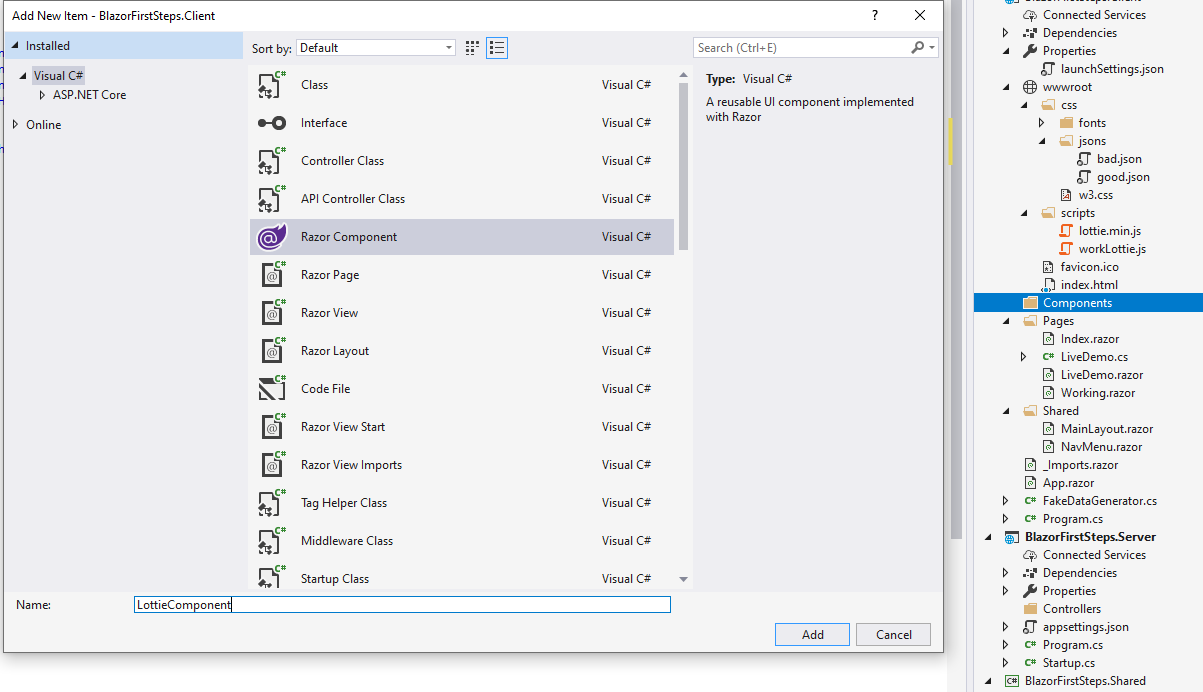Click the good.json file icon
The height and width of the screenshot is (692, 1203).
[x=1085, y=177]
